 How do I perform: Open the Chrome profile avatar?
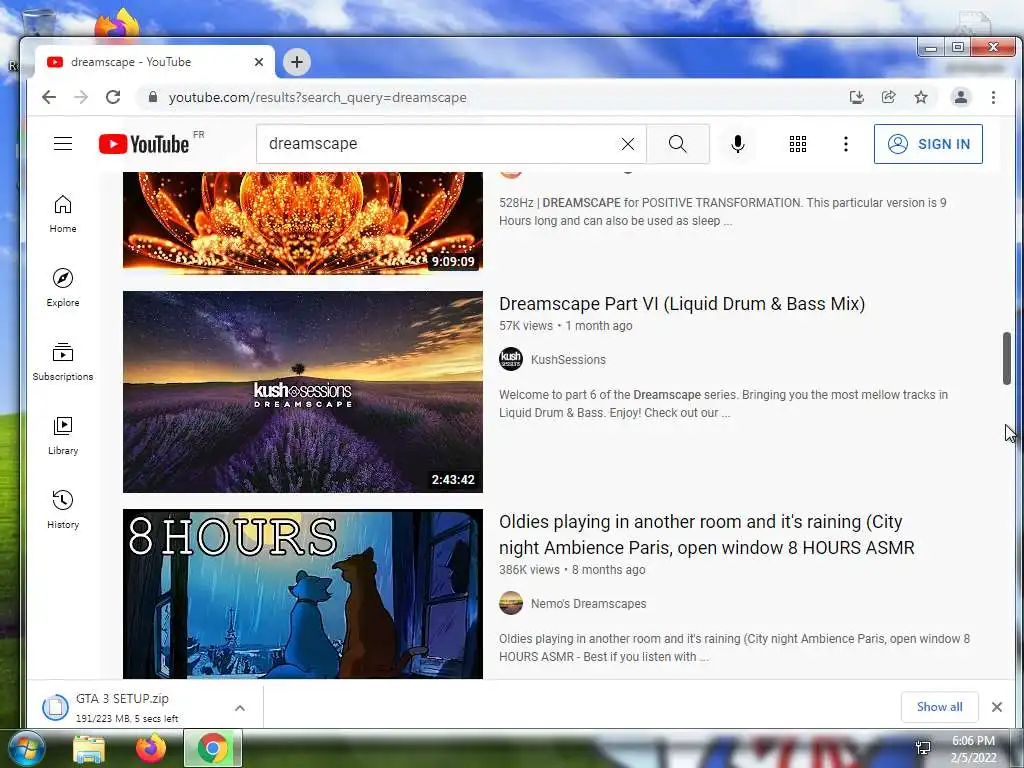click(x=961, y=97)
